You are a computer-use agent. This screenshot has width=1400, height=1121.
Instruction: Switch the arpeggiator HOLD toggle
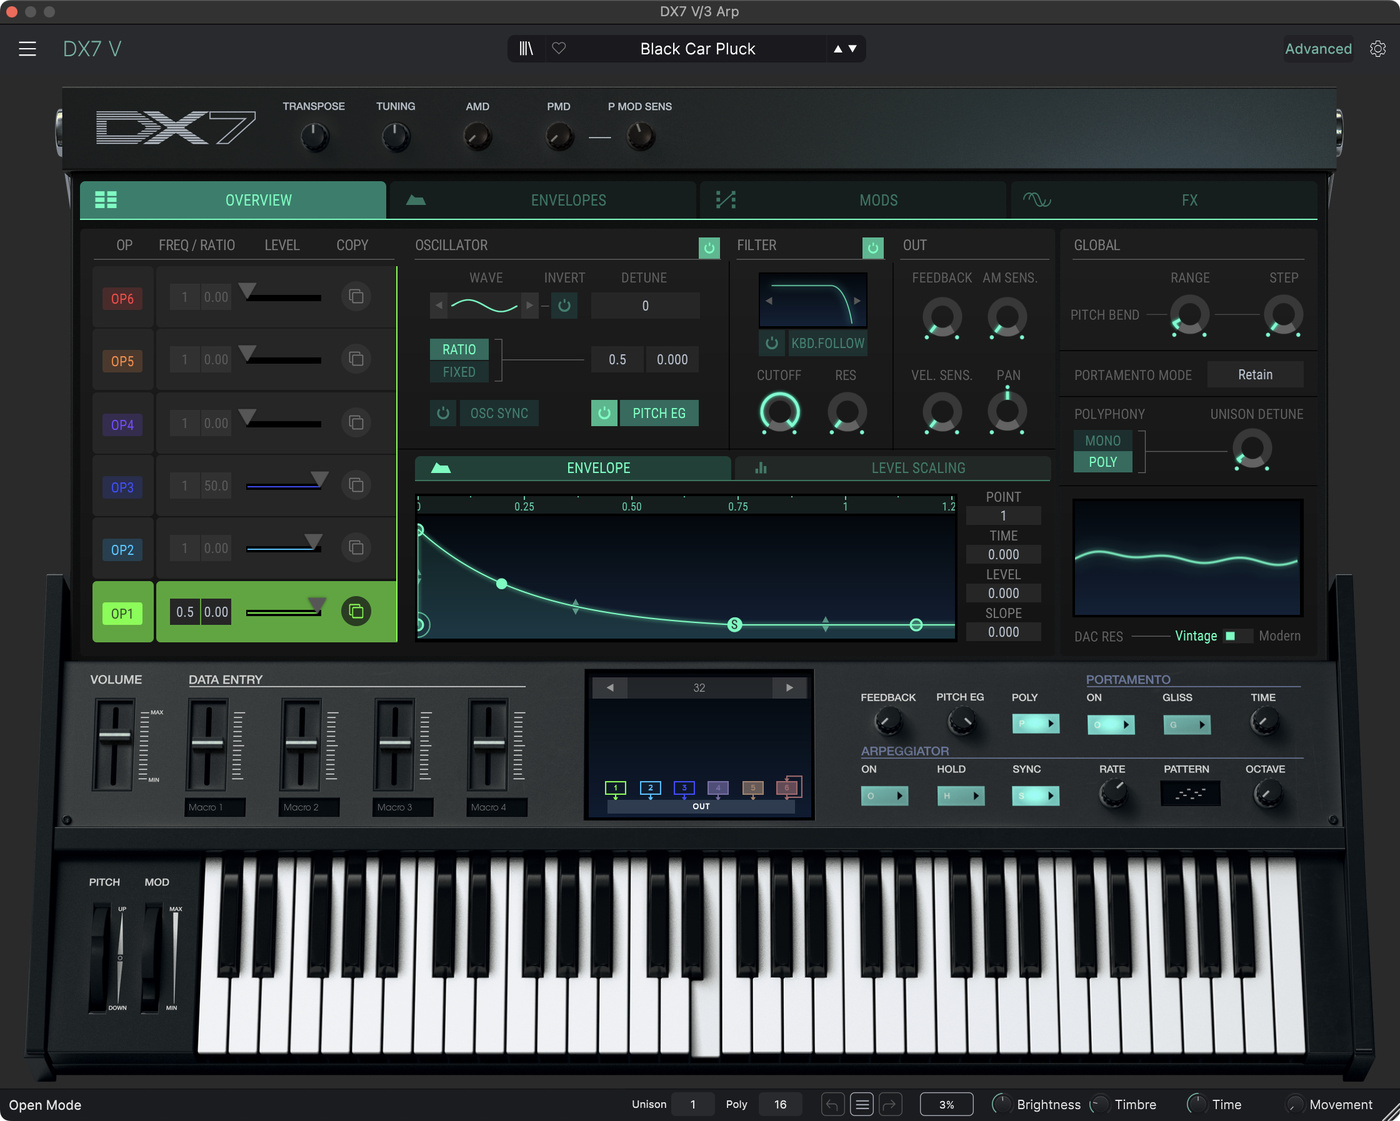960,796
